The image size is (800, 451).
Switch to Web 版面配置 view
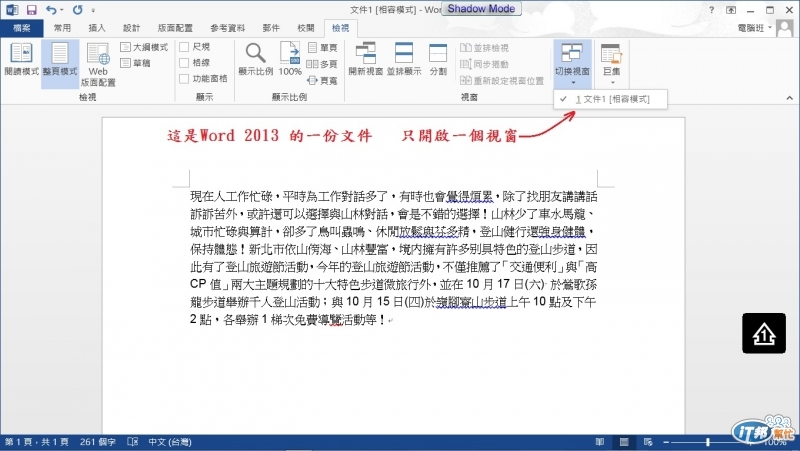pyautogui.click(x=98, y=65)
